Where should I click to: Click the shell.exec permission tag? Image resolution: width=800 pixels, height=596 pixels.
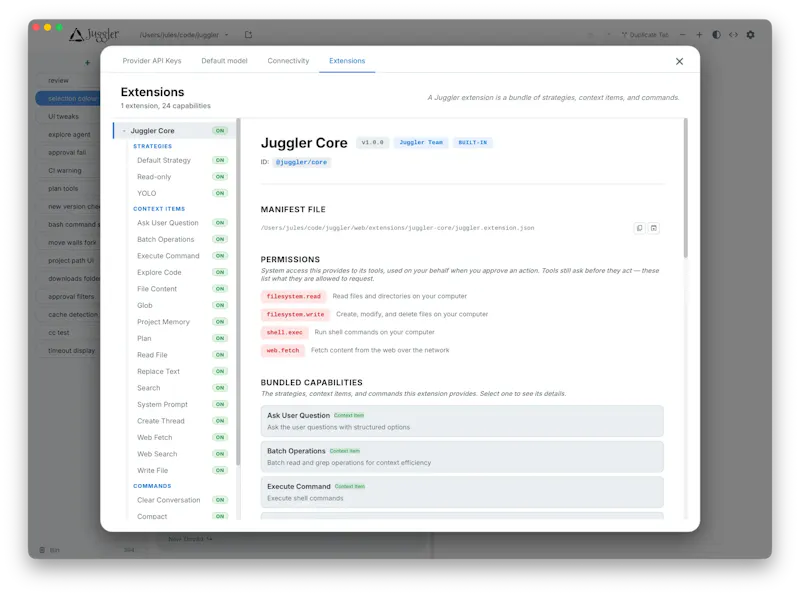coord(284,333)
